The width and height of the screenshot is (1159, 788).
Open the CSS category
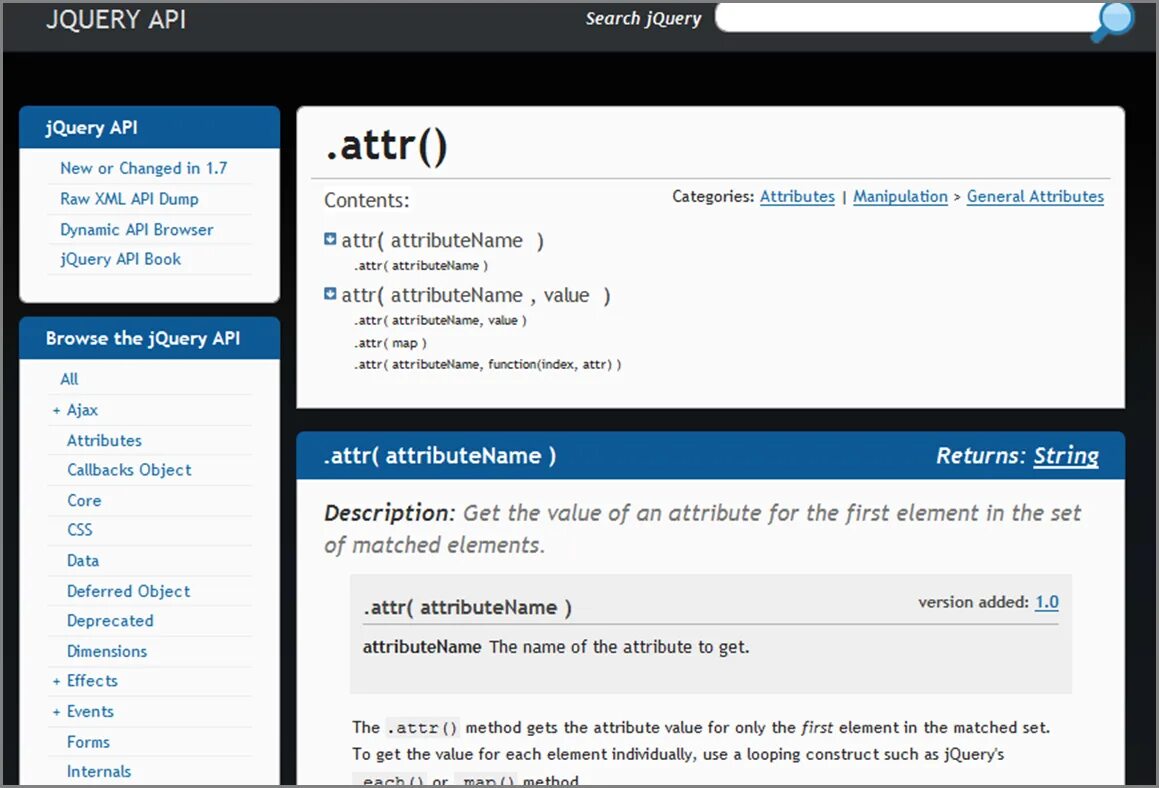point(80,530)
